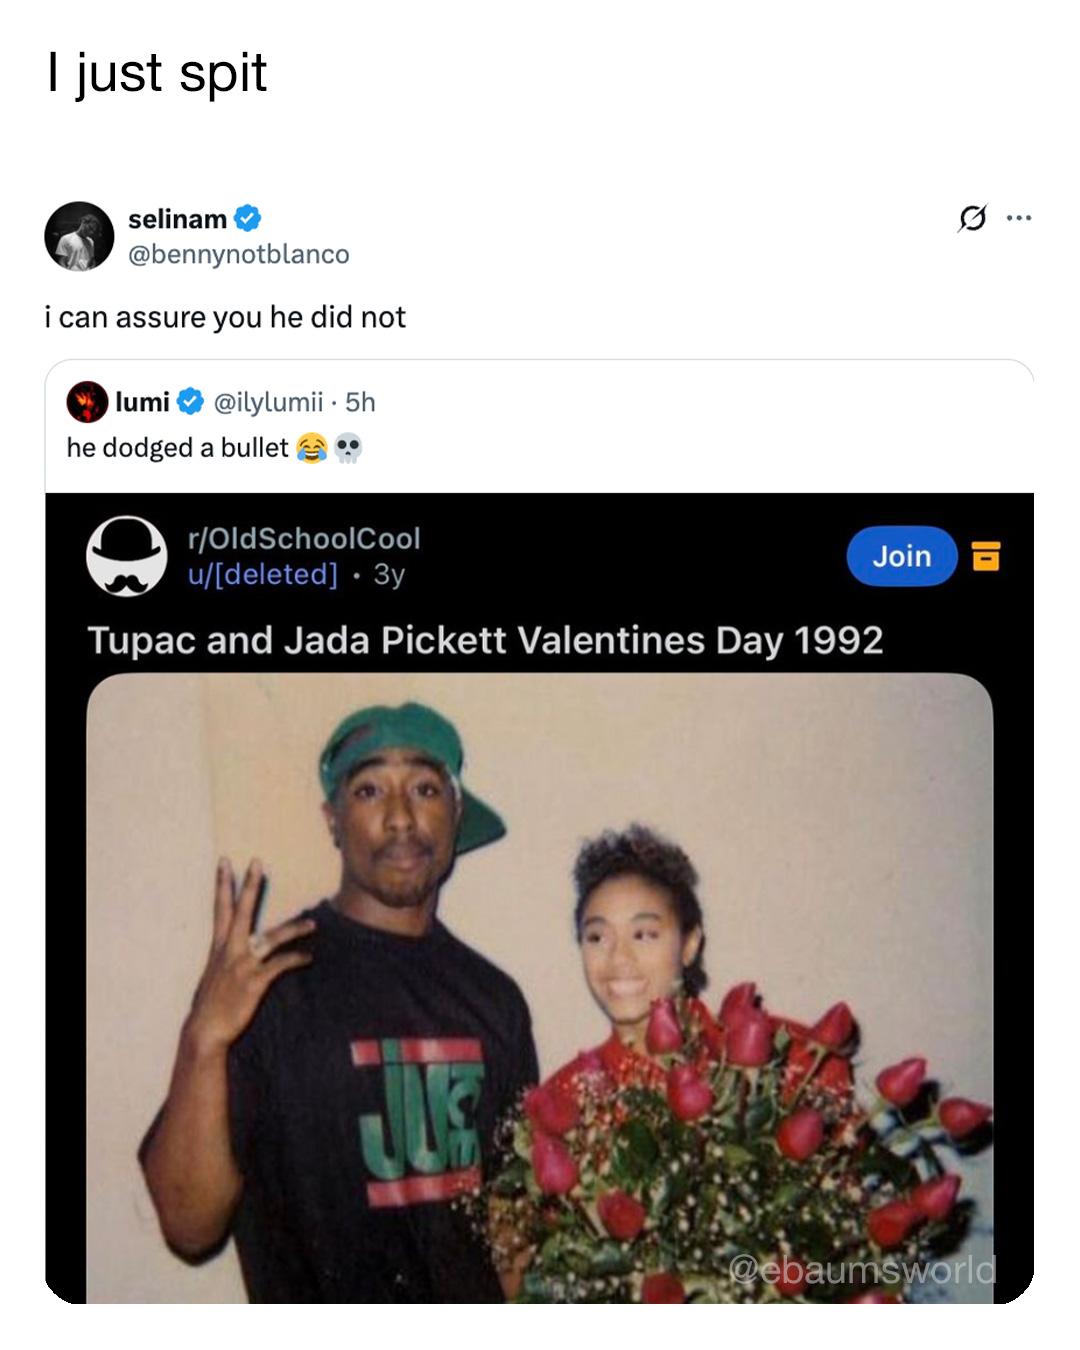Click the Reddit post title about Valentines Day 1992
1080x1350 pixels.
pyautogui.click(x=487, y=639)
